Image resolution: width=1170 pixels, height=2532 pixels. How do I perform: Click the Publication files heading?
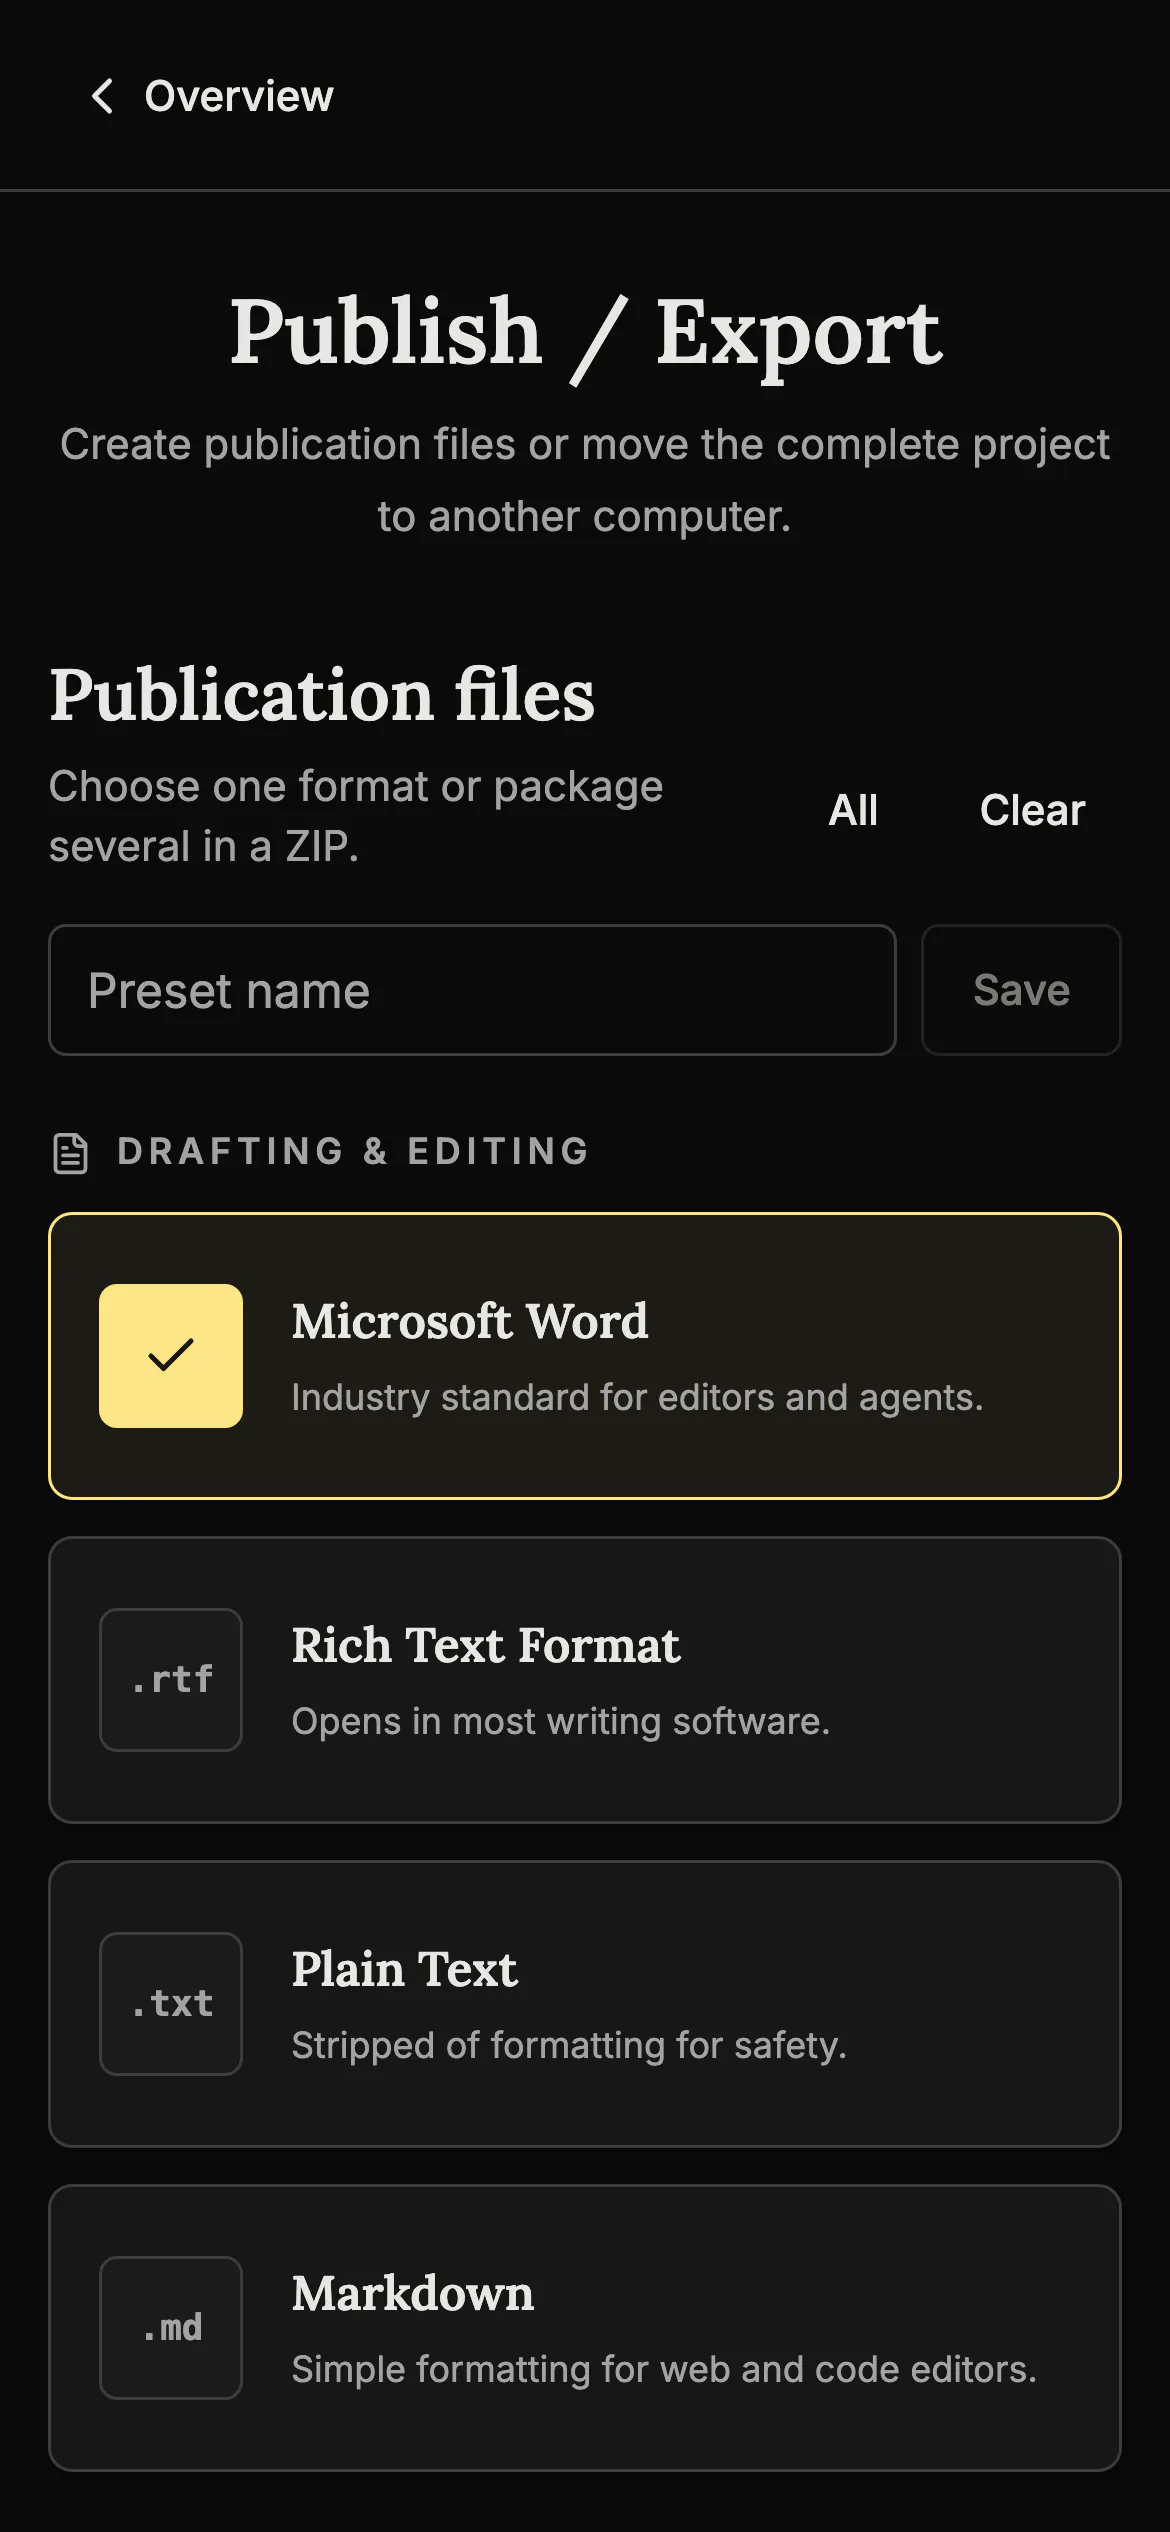tap(322, 696)
